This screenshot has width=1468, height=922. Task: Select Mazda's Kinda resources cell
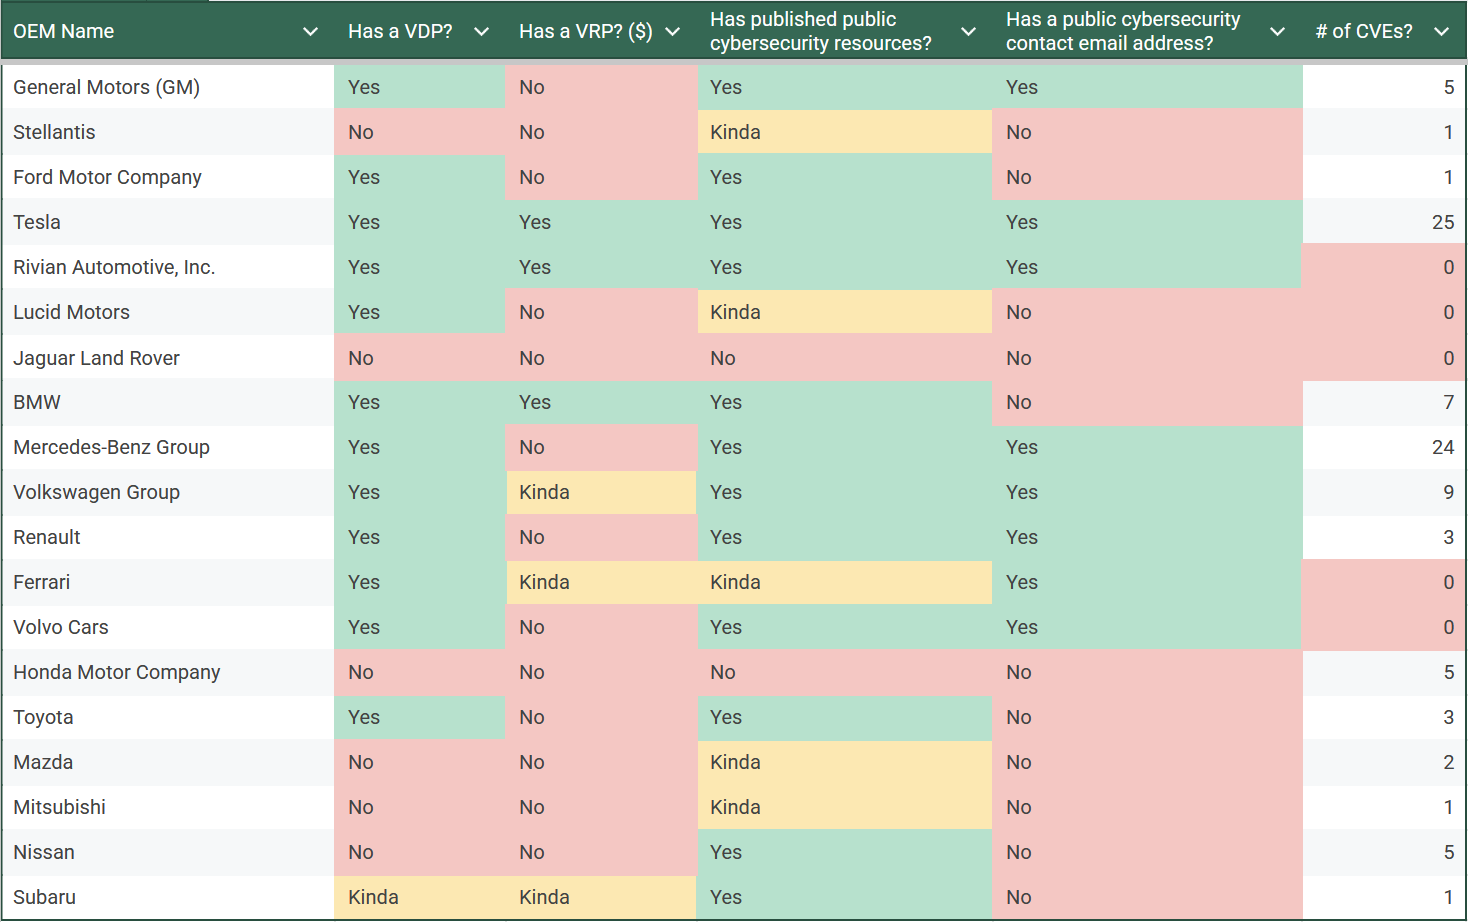coord(845,762)
